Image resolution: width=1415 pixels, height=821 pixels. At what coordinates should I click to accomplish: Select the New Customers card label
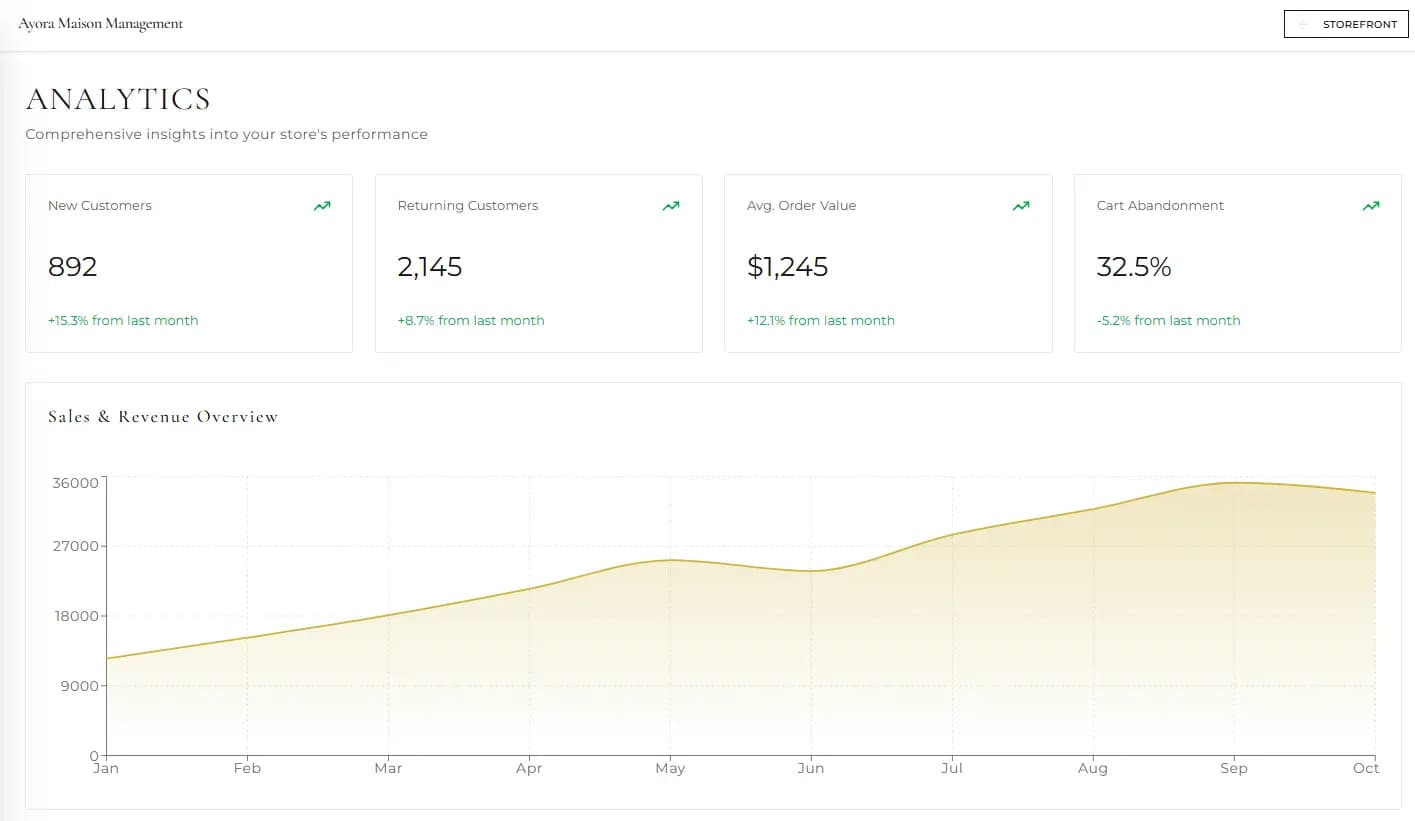click(x=100, y=205)
